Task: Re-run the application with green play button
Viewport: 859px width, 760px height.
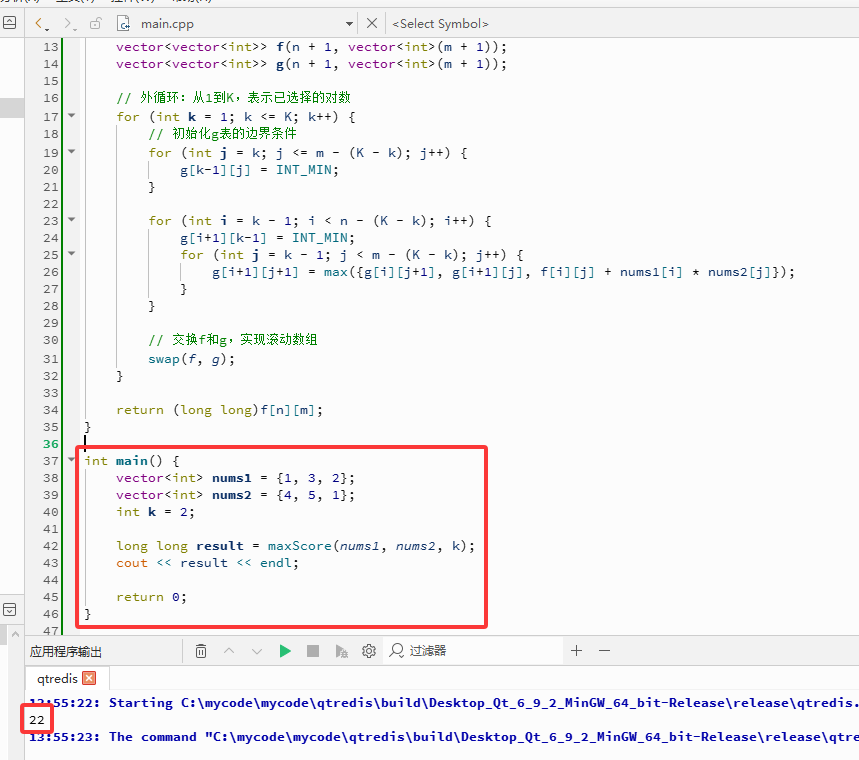Action: 285,651
